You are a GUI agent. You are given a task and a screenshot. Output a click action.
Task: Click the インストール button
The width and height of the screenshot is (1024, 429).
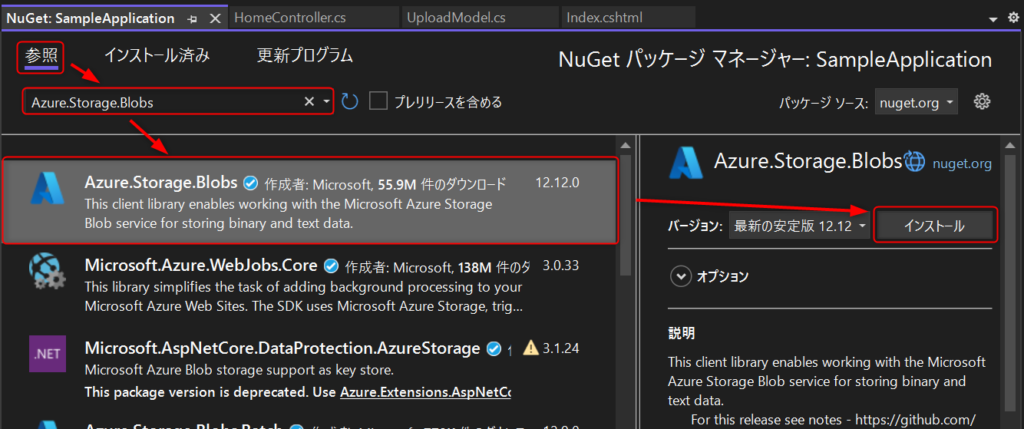click(x=934, y=226)
